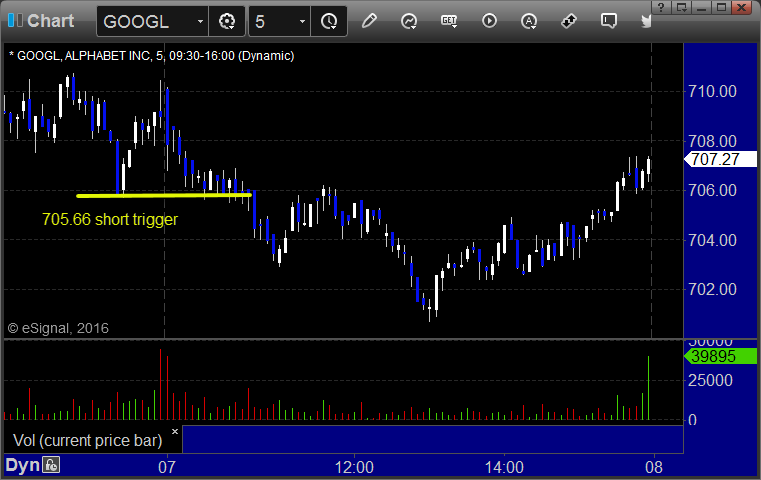The width and height of the screenshot is (761, 480).
Task: Open the GET tools menu
Action: [449, 21]
